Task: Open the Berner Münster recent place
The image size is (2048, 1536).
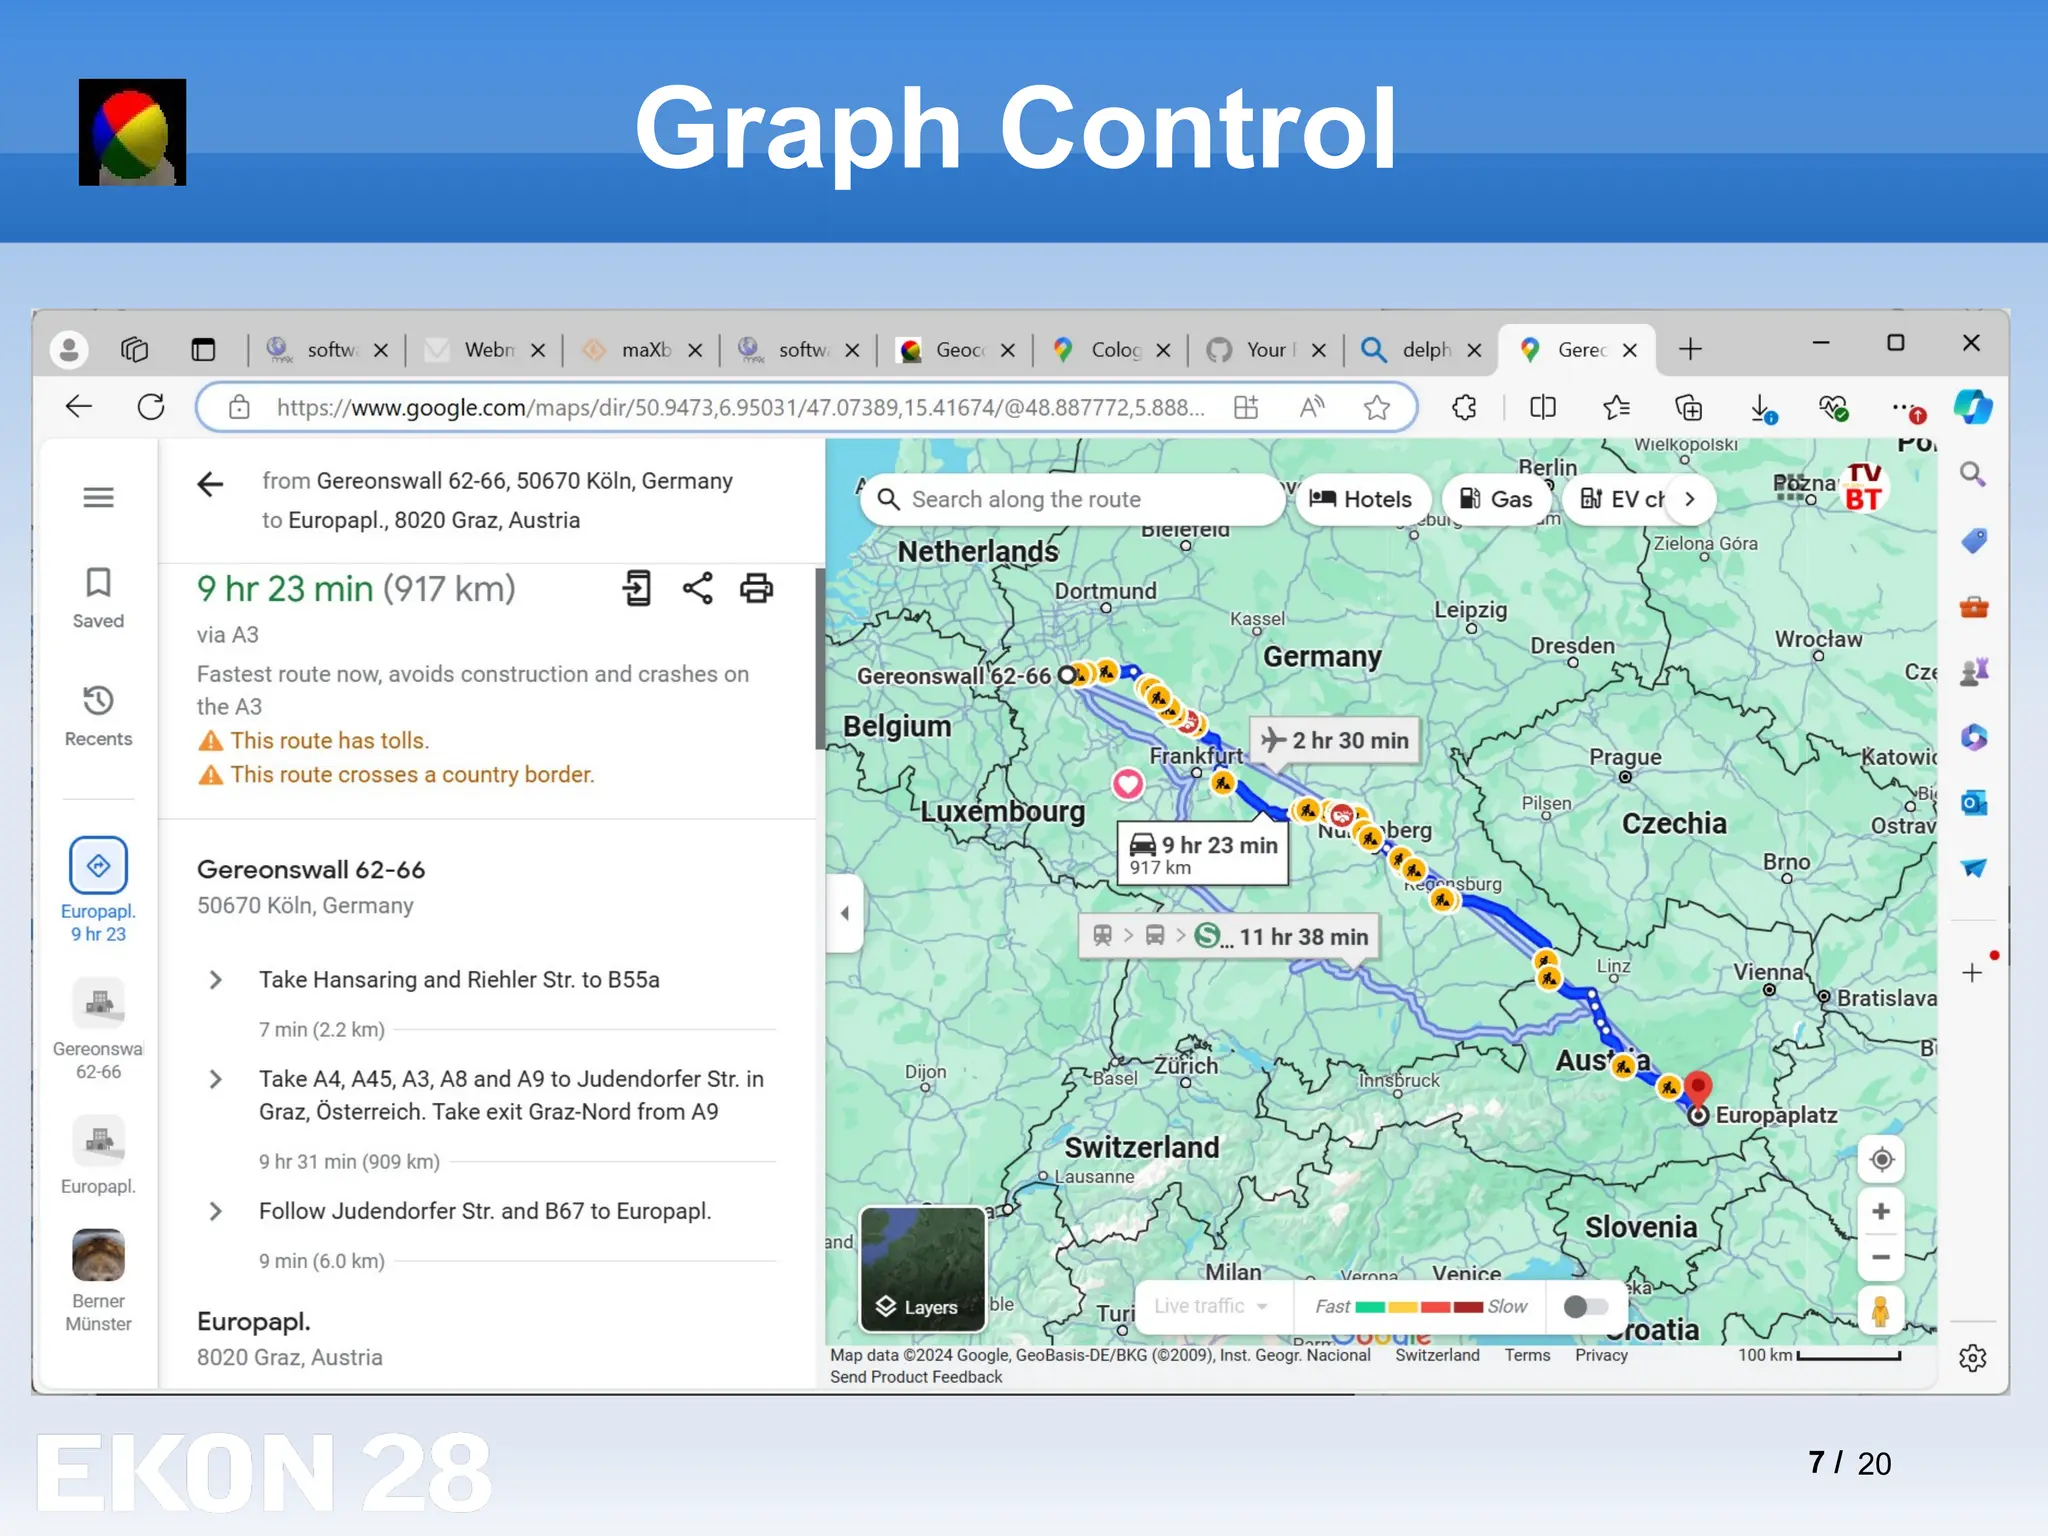Action: [x=98, y=1281]
